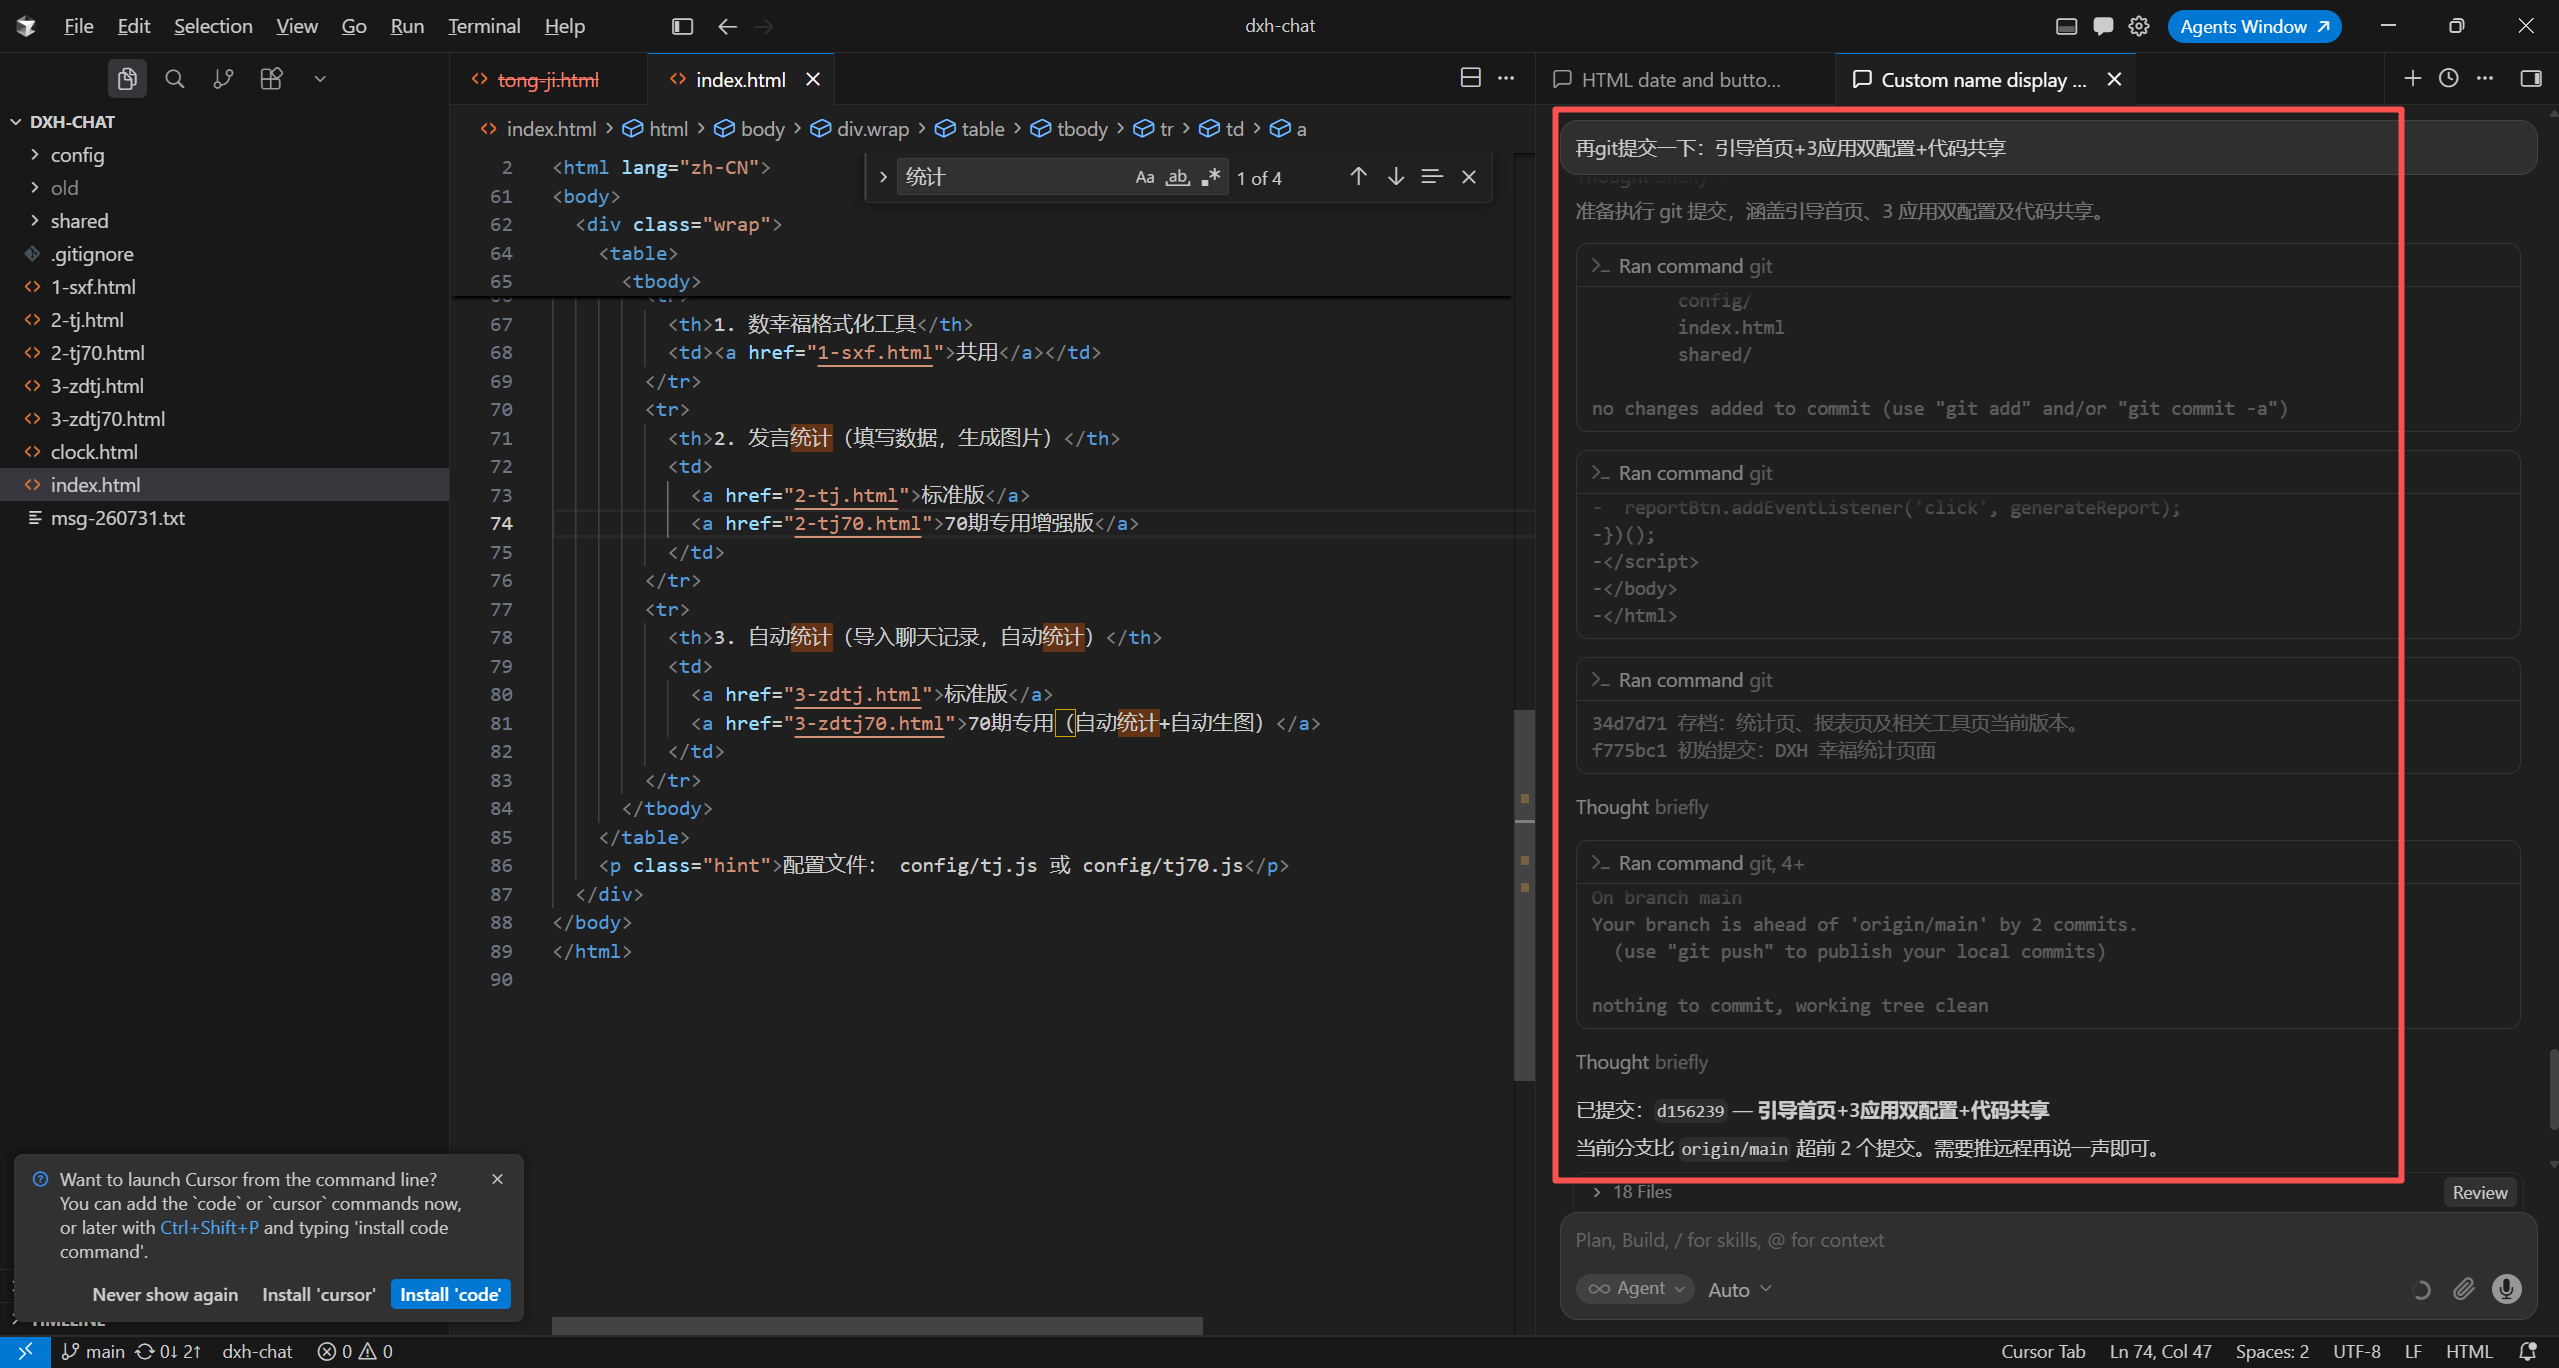Viewport: 2559px width, 1368px height.
Task: Close the index.html editor tab
Action: click(813, 79)
